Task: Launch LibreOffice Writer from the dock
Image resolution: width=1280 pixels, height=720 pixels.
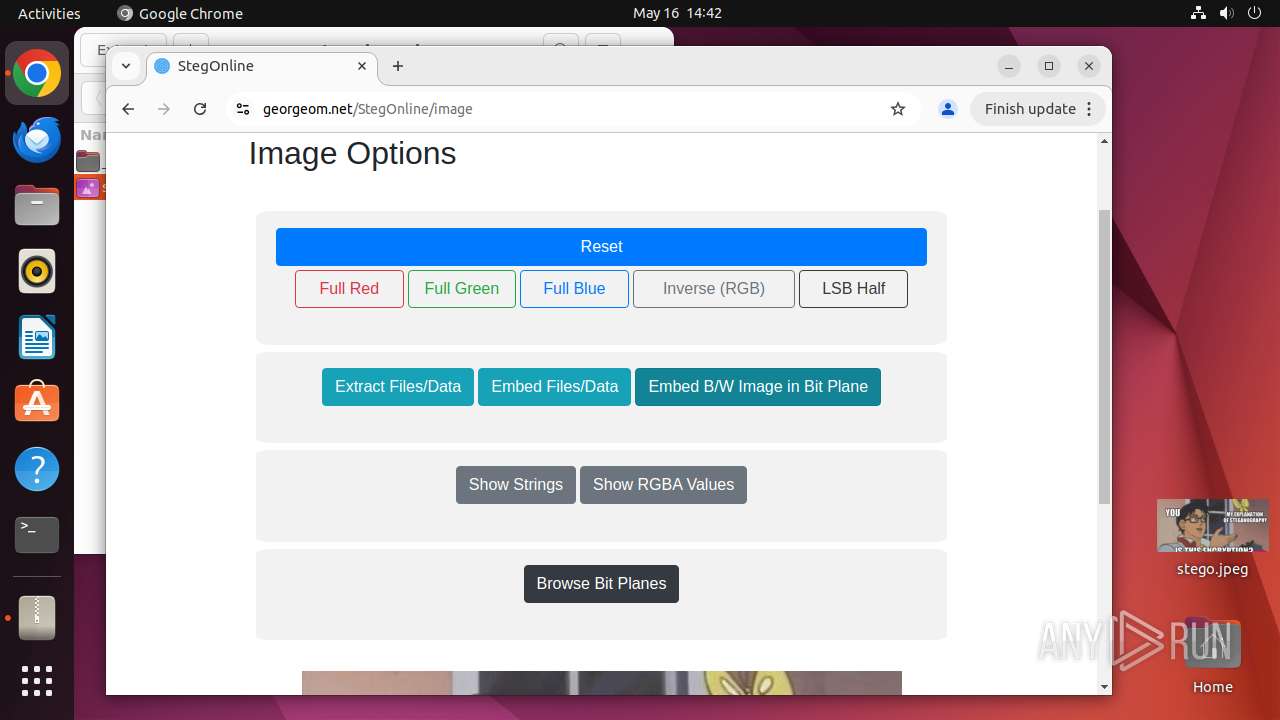Action: coord(37,337)
